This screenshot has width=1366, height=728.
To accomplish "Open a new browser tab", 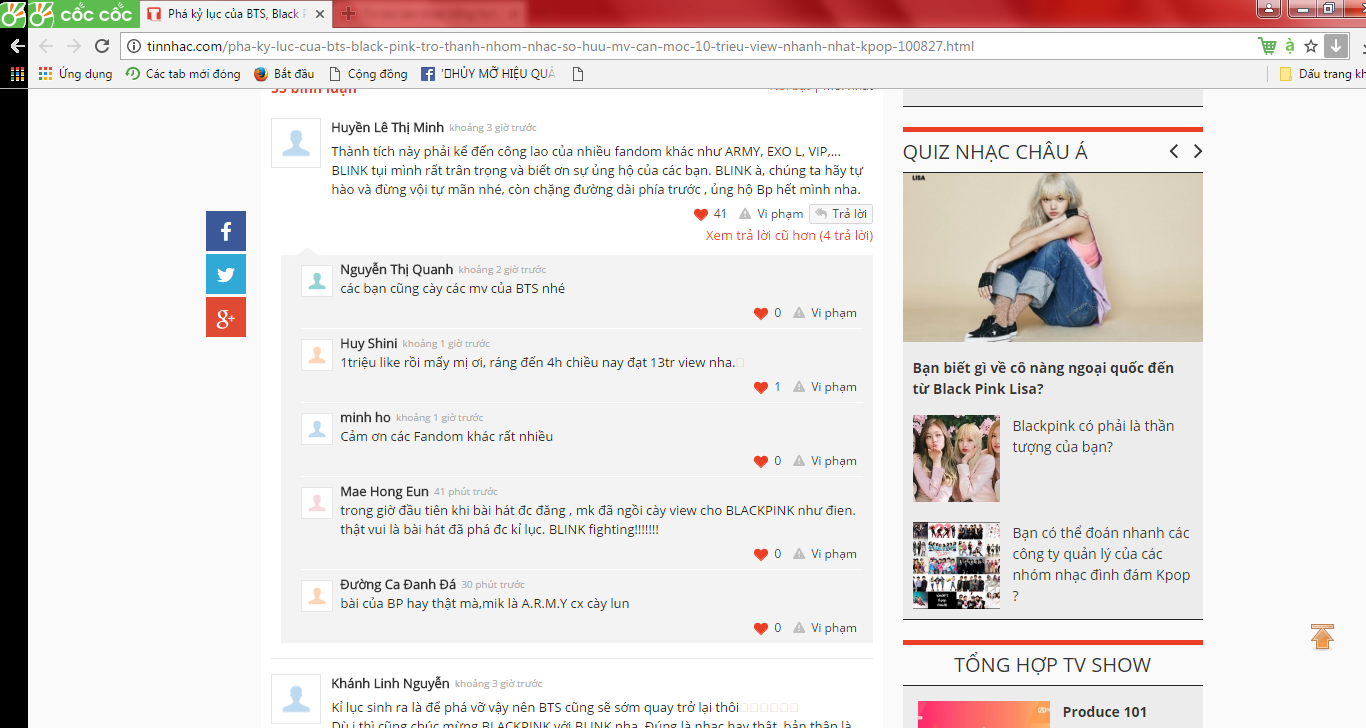I will click(x=348, y=13).
